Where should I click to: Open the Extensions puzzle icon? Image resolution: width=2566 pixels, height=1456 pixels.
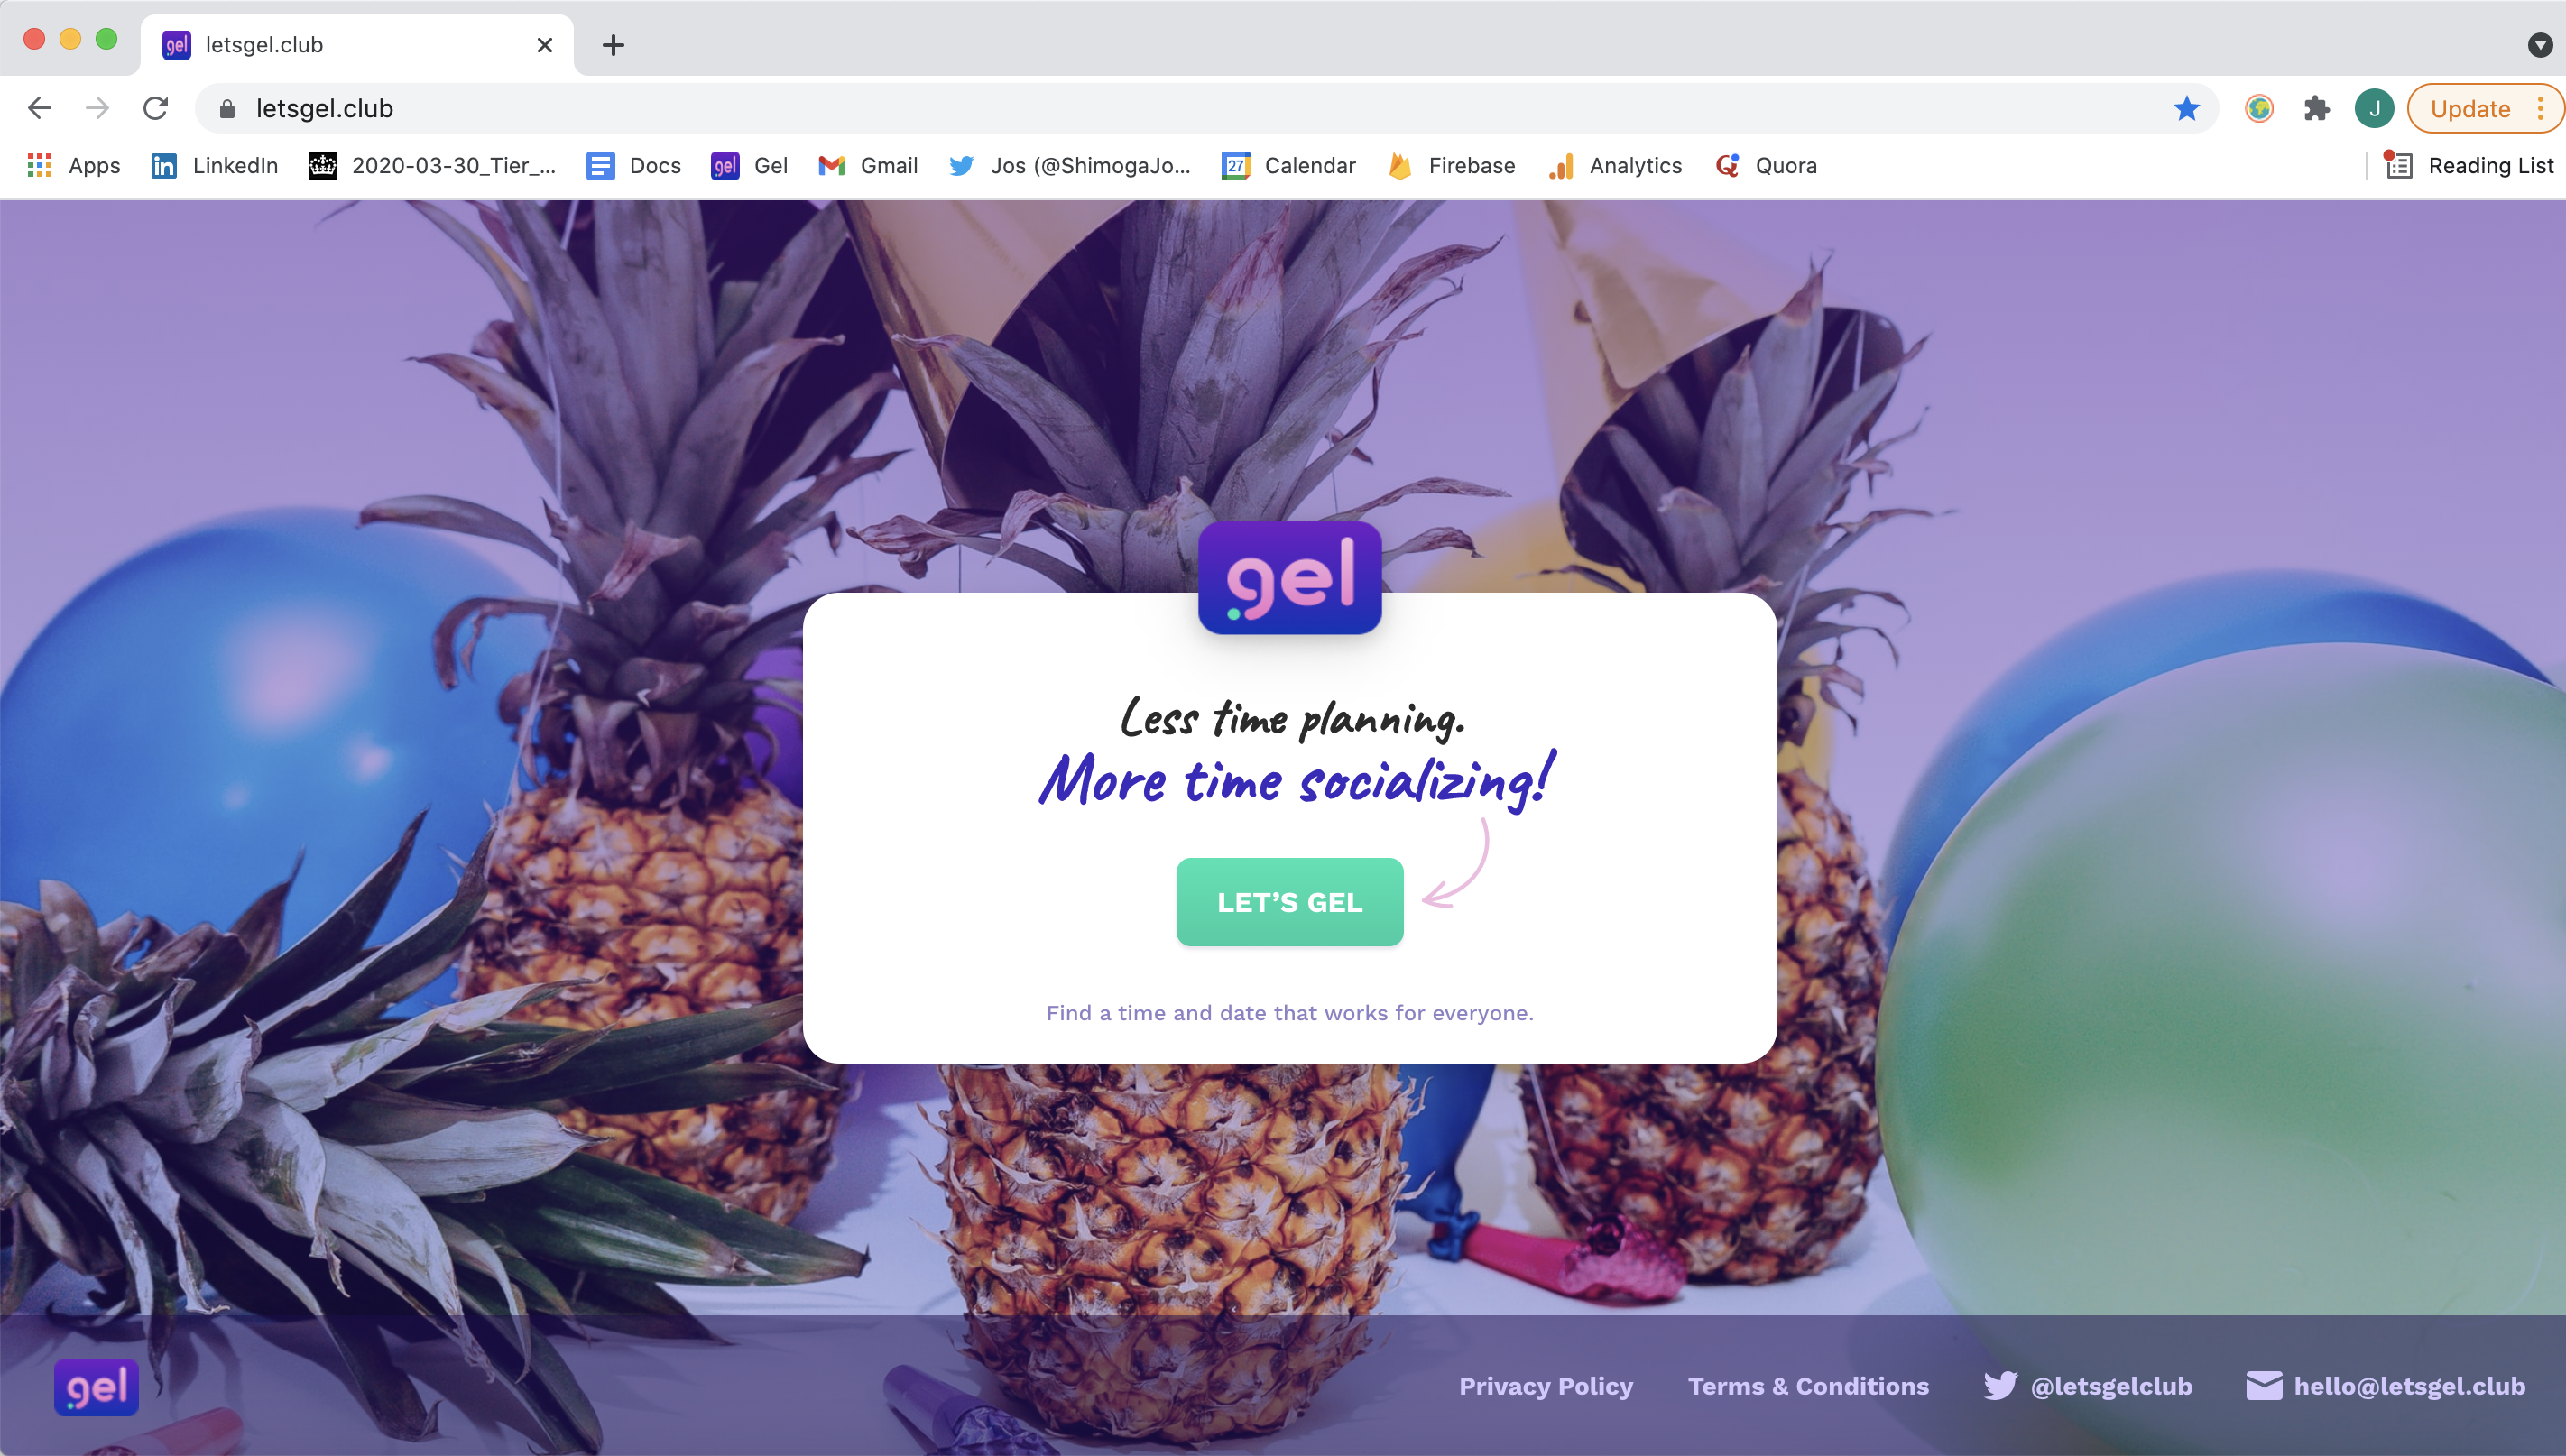(x=2316, y=108)
